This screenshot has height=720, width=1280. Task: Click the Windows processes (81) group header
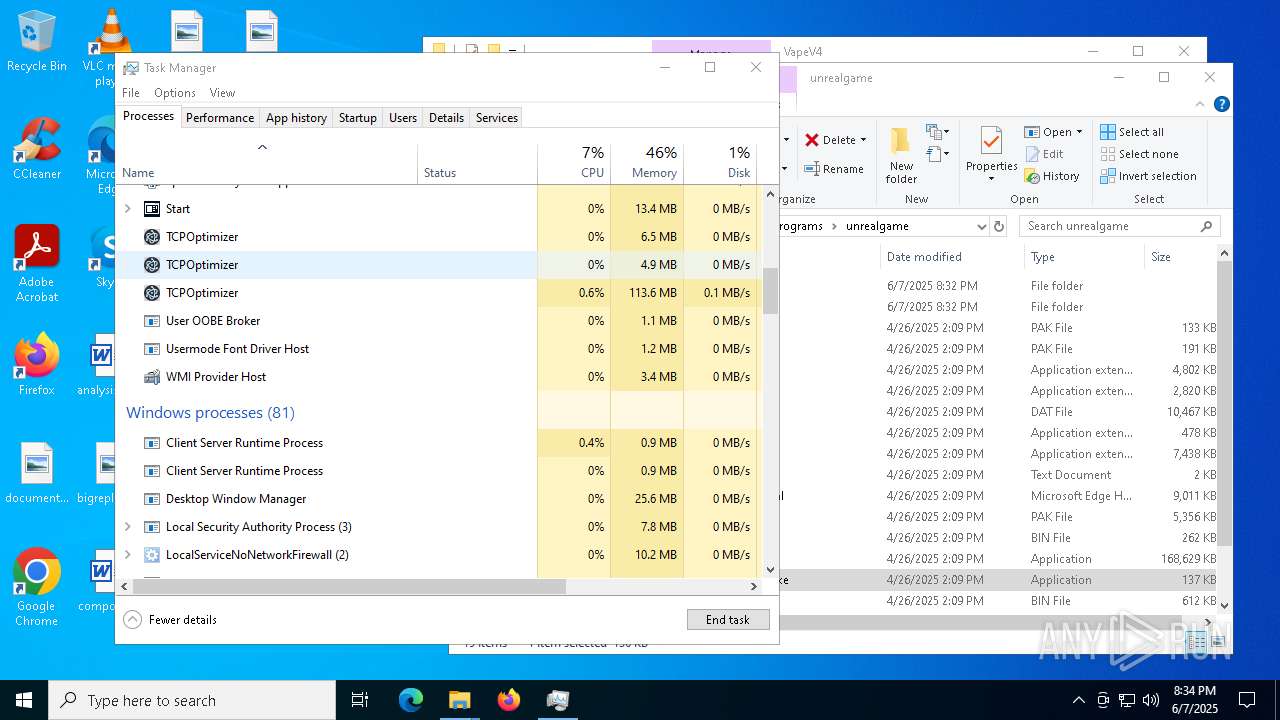[x=210, y=413]
